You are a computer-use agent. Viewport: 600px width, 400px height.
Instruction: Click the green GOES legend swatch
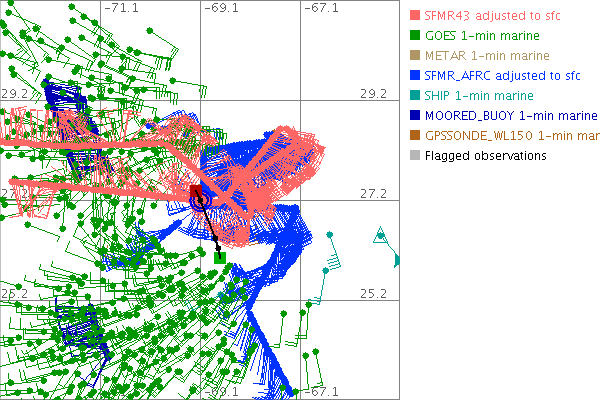pyautogui.click(x=413, y=35)
